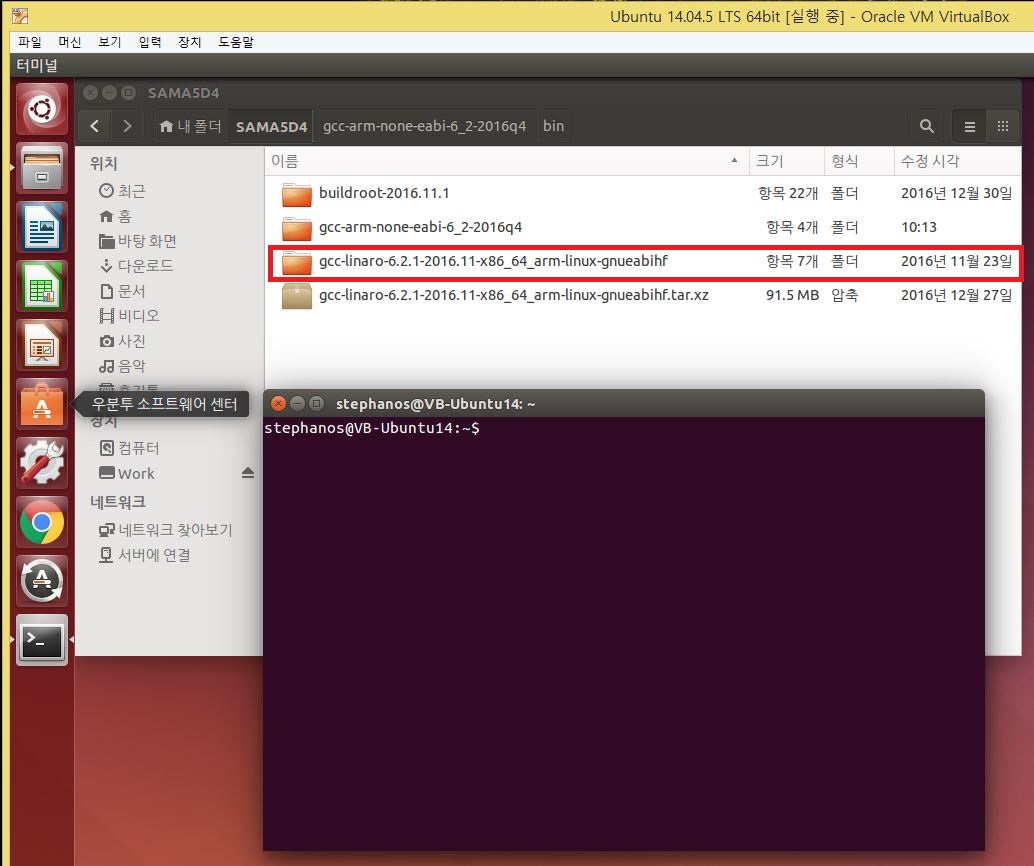Launch Google Chrome from the dock
This screenshot has width=1034, height=866.
(42, 521)
